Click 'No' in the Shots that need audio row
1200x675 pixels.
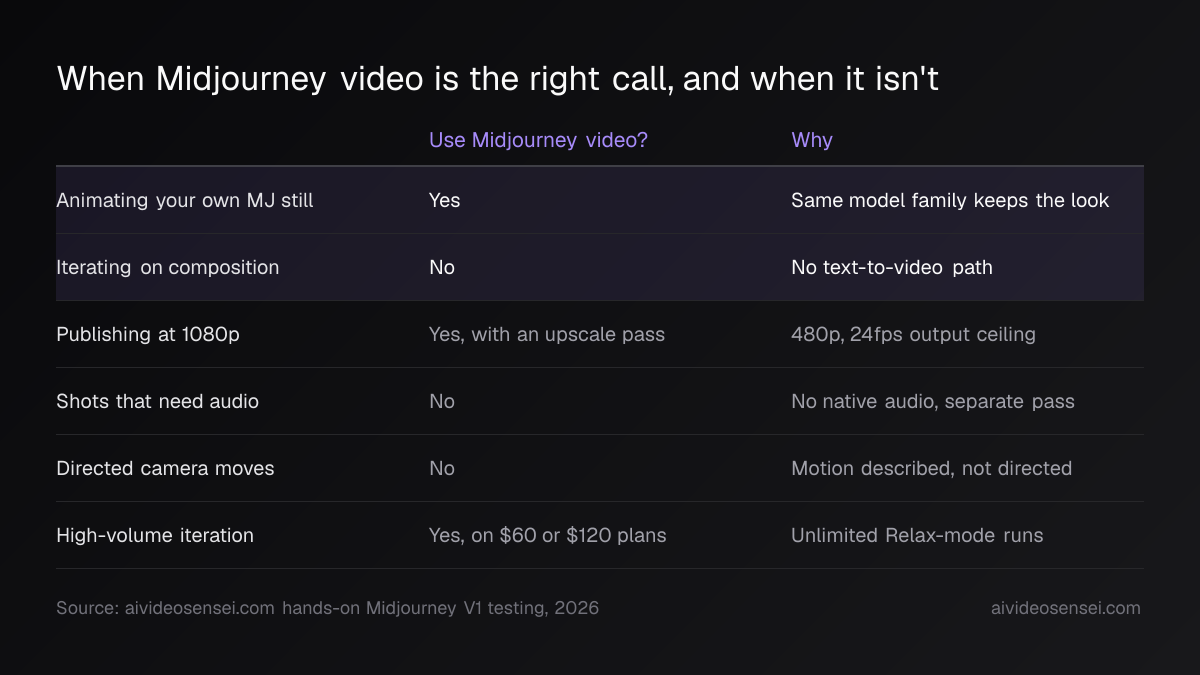(x=441, y=401)
